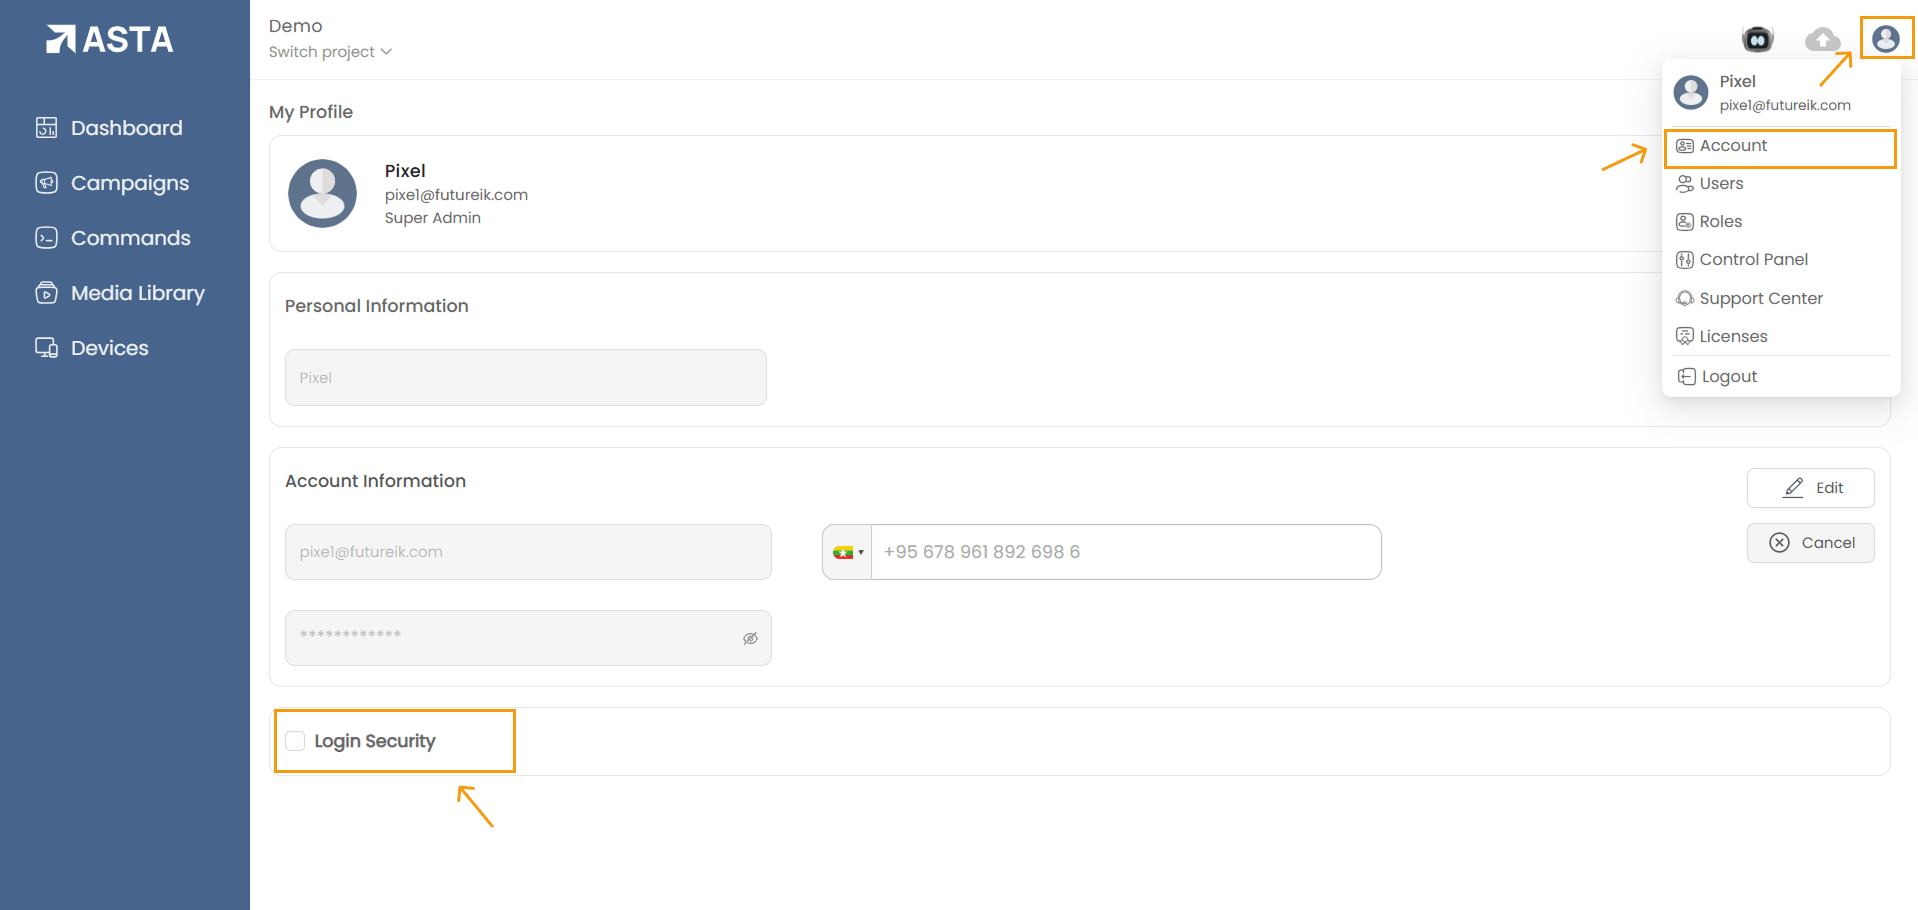1918x910 pixels.
Task: Go to Campaigns in the sidebar
Action: (129, 183)
